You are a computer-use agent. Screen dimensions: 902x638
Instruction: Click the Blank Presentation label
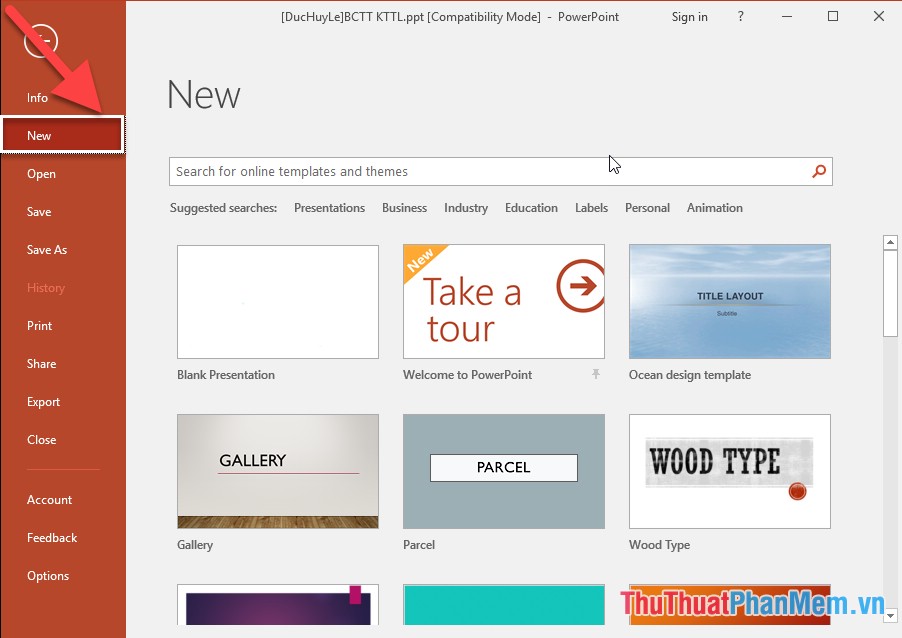click(226, 375)
